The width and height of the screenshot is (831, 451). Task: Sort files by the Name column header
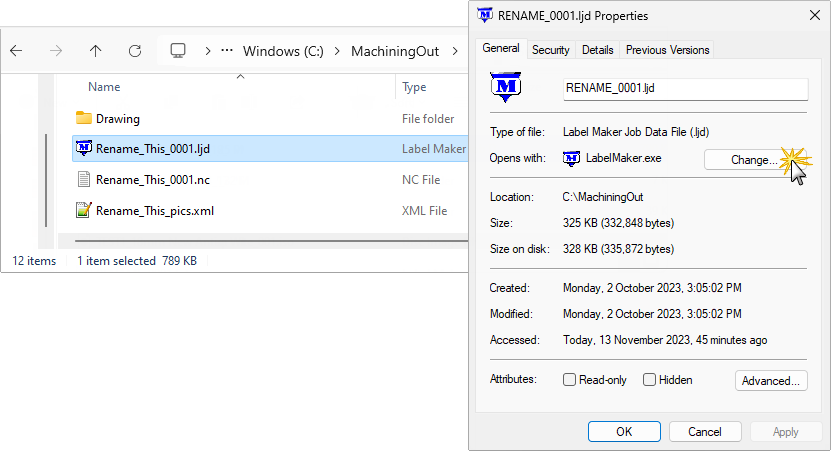pos(104,87)
